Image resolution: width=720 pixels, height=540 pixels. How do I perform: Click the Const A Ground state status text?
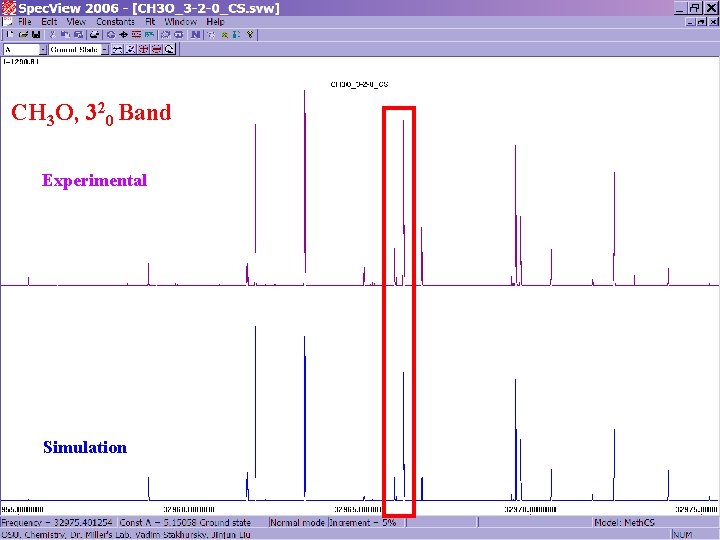tap(186, 523)
